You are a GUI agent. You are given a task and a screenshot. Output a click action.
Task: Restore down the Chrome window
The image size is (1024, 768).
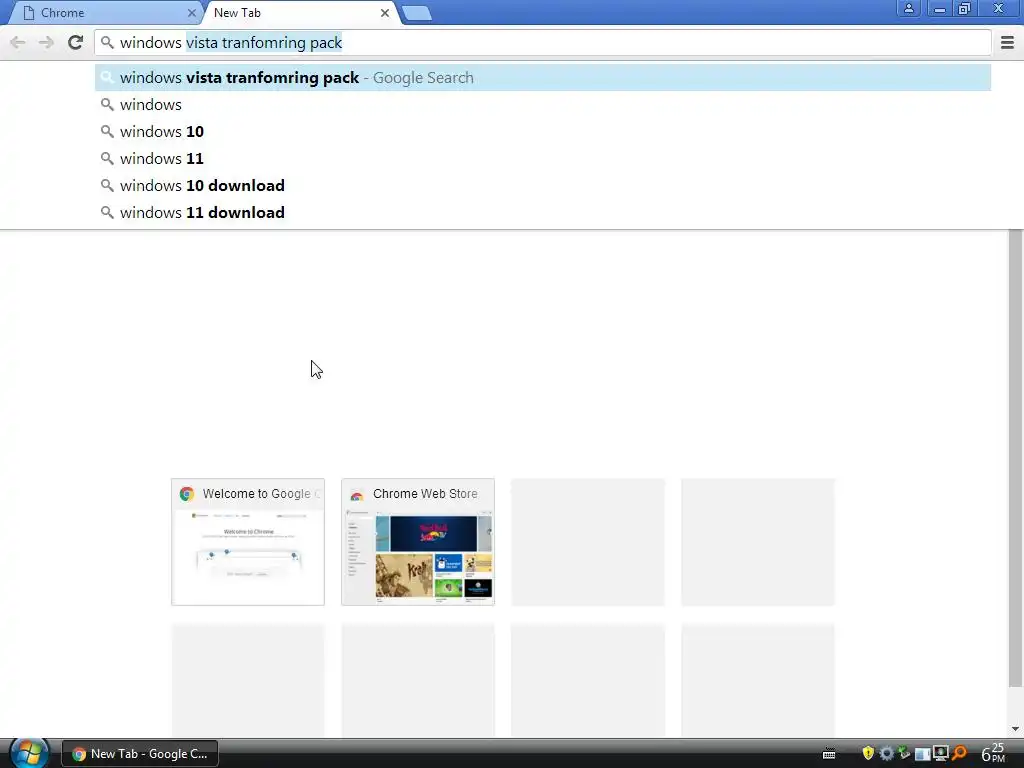click(x=965, y=8)
